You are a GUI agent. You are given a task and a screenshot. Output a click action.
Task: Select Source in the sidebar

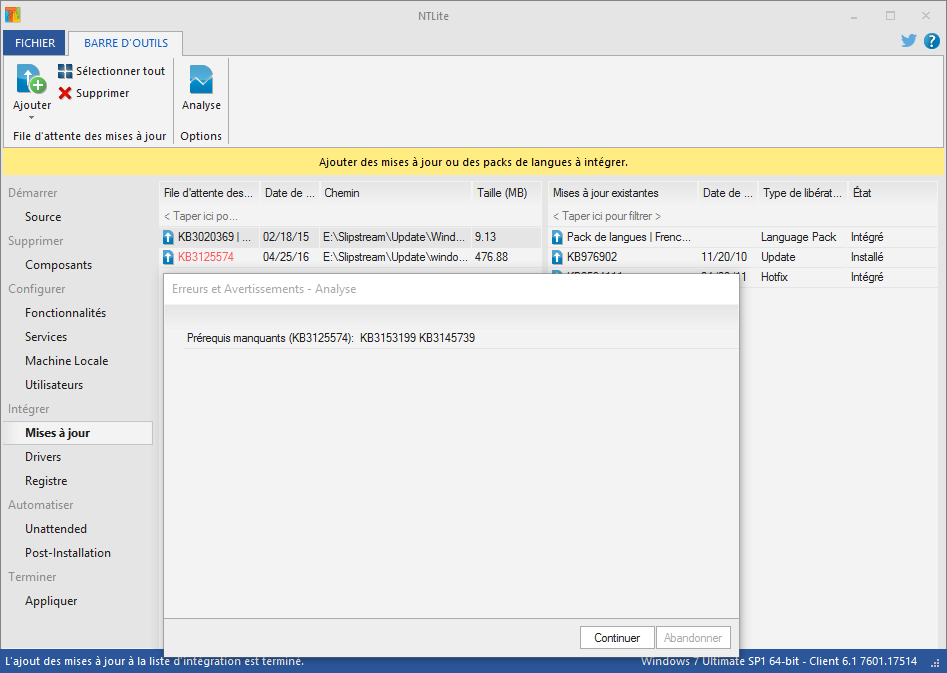pyautogui.click(x=43, y=217)
